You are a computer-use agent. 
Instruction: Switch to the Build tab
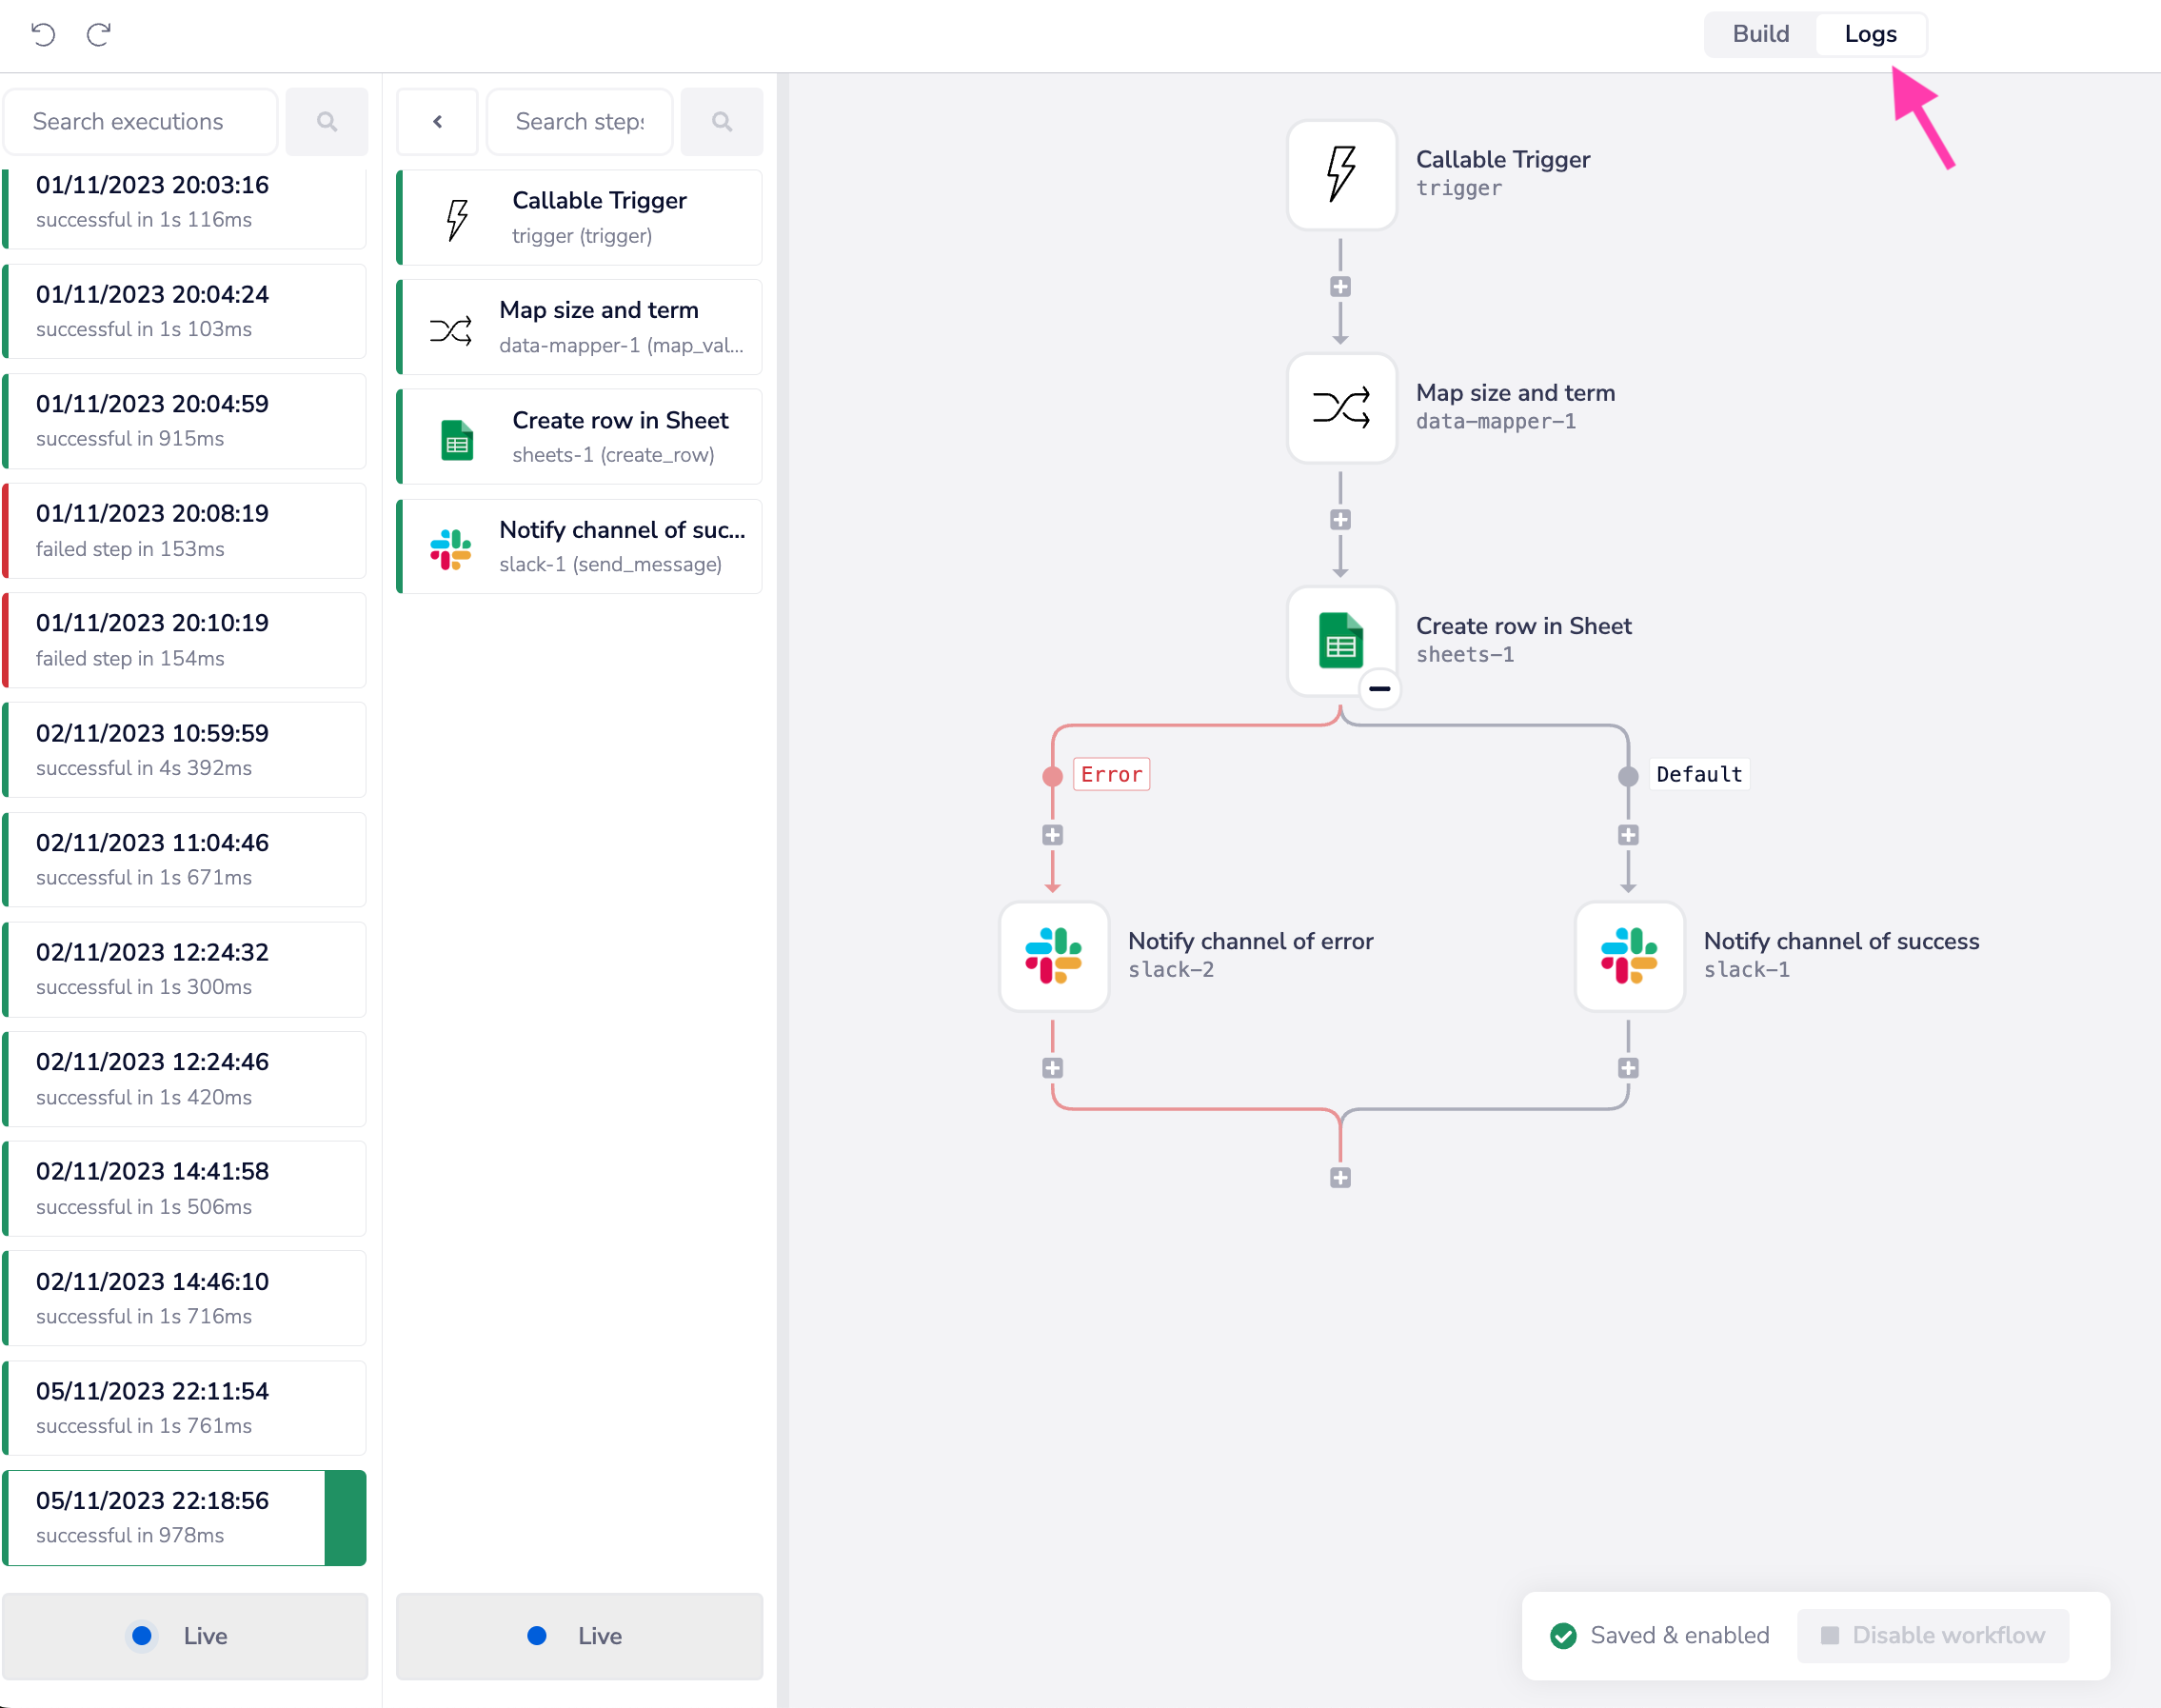click(x=1760, y=34)
